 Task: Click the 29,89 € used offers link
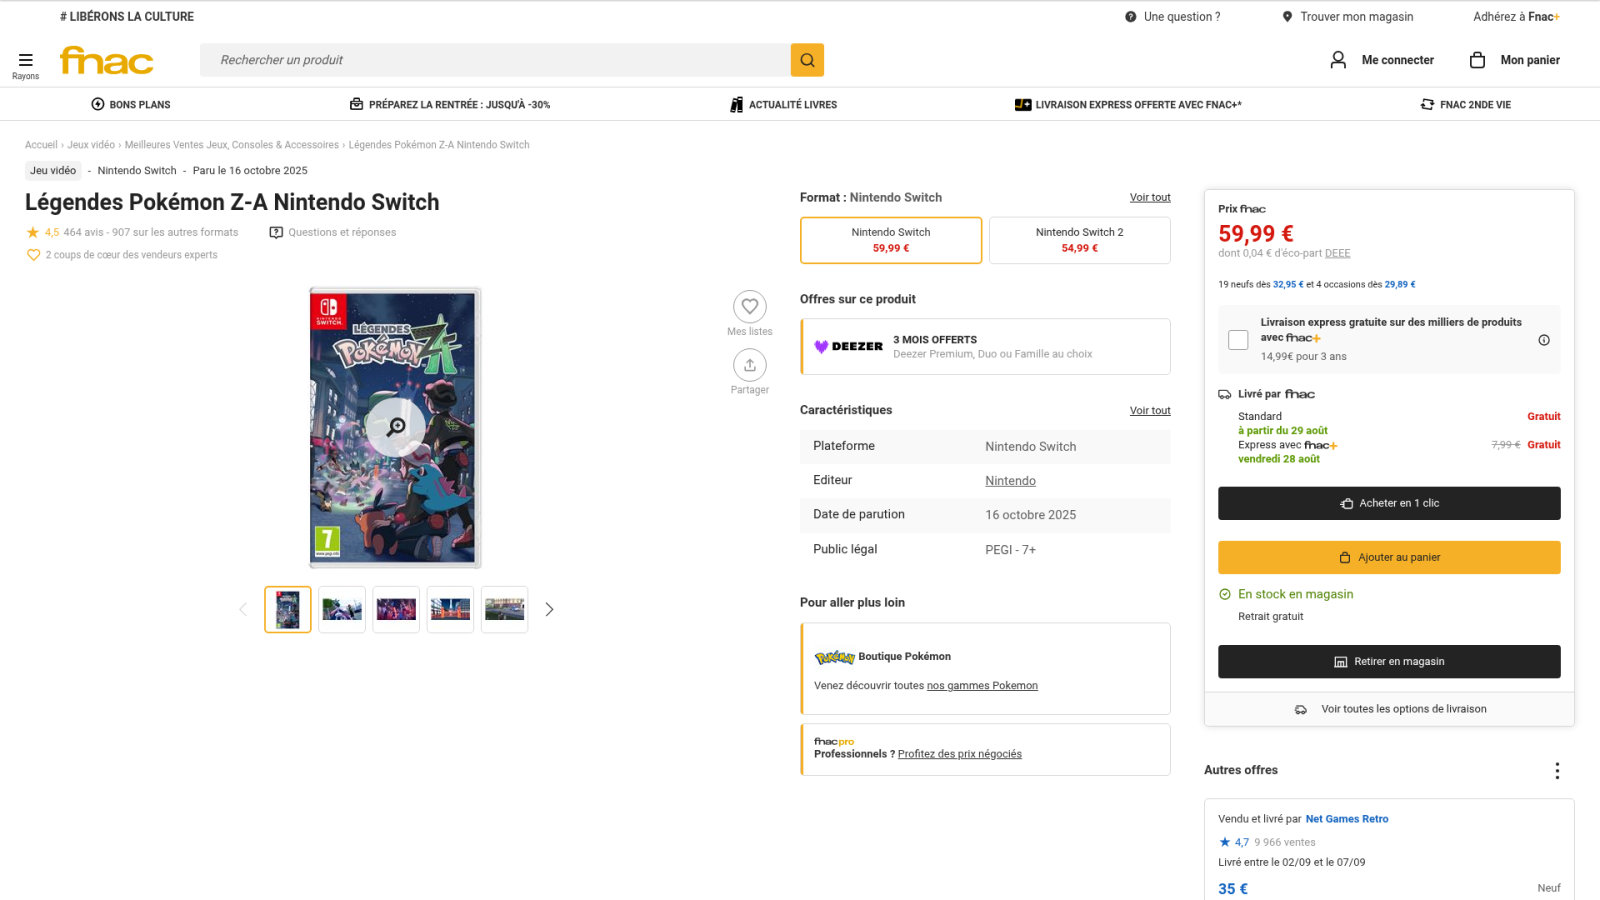pyautogui.click(x=1400, y=285)
